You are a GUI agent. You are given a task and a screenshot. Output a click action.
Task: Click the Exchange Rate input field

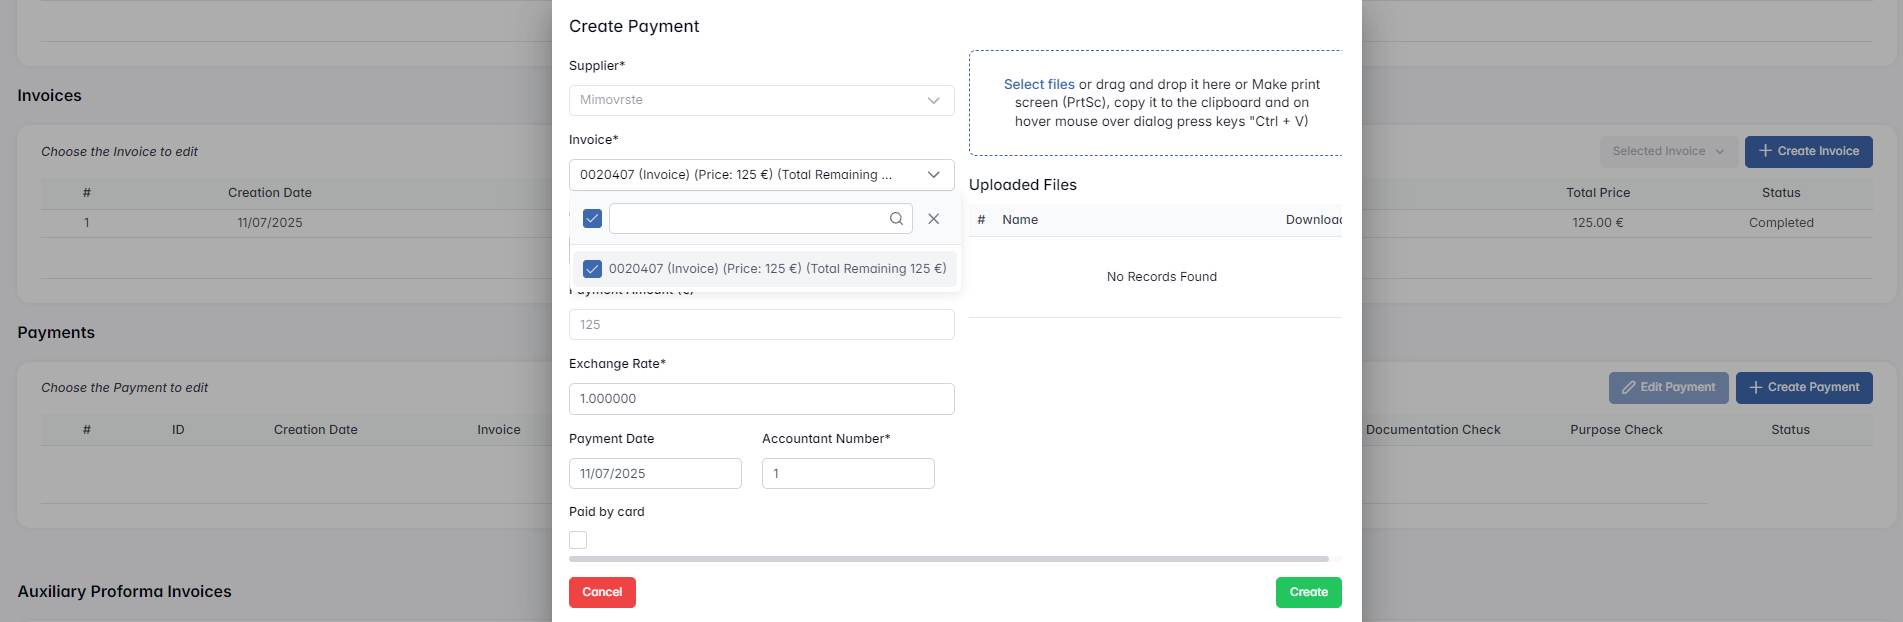(761, 399)
